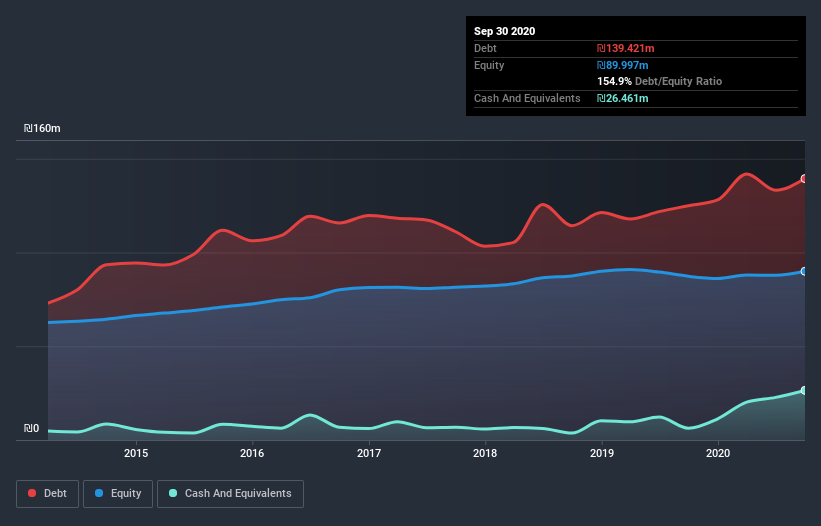
Task: Click the 154.9% Debt/Equity Ratio text
Action: (659, 81)
